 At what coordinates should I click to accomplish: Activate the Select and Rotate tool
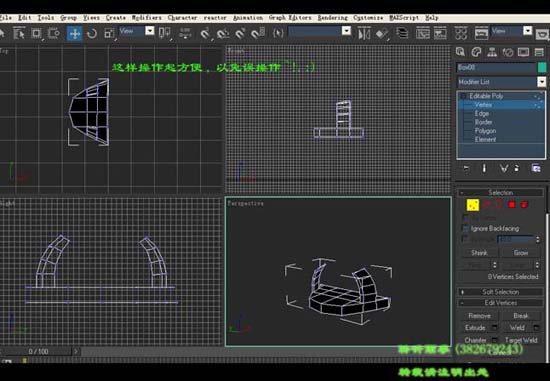click(92, 33)
